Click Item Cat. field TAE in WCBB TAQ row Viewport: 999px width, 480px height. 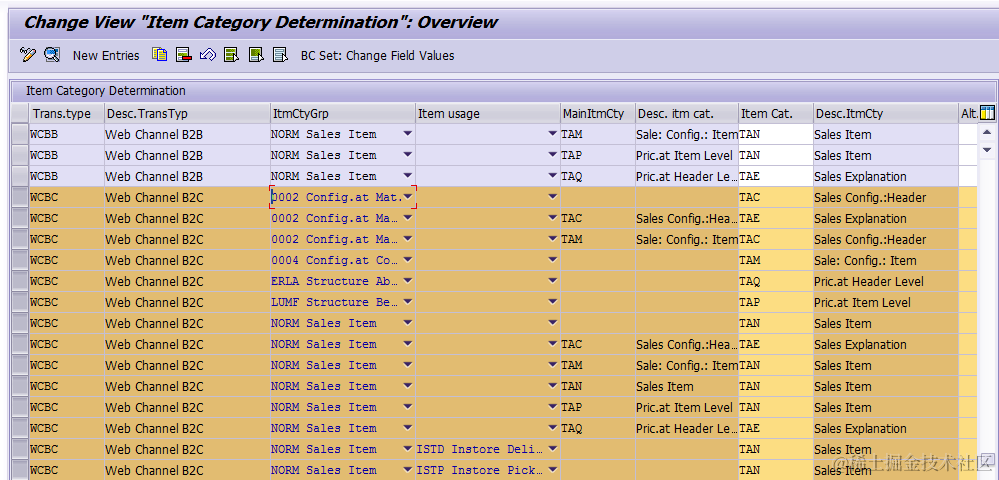[x=775, y=176]
